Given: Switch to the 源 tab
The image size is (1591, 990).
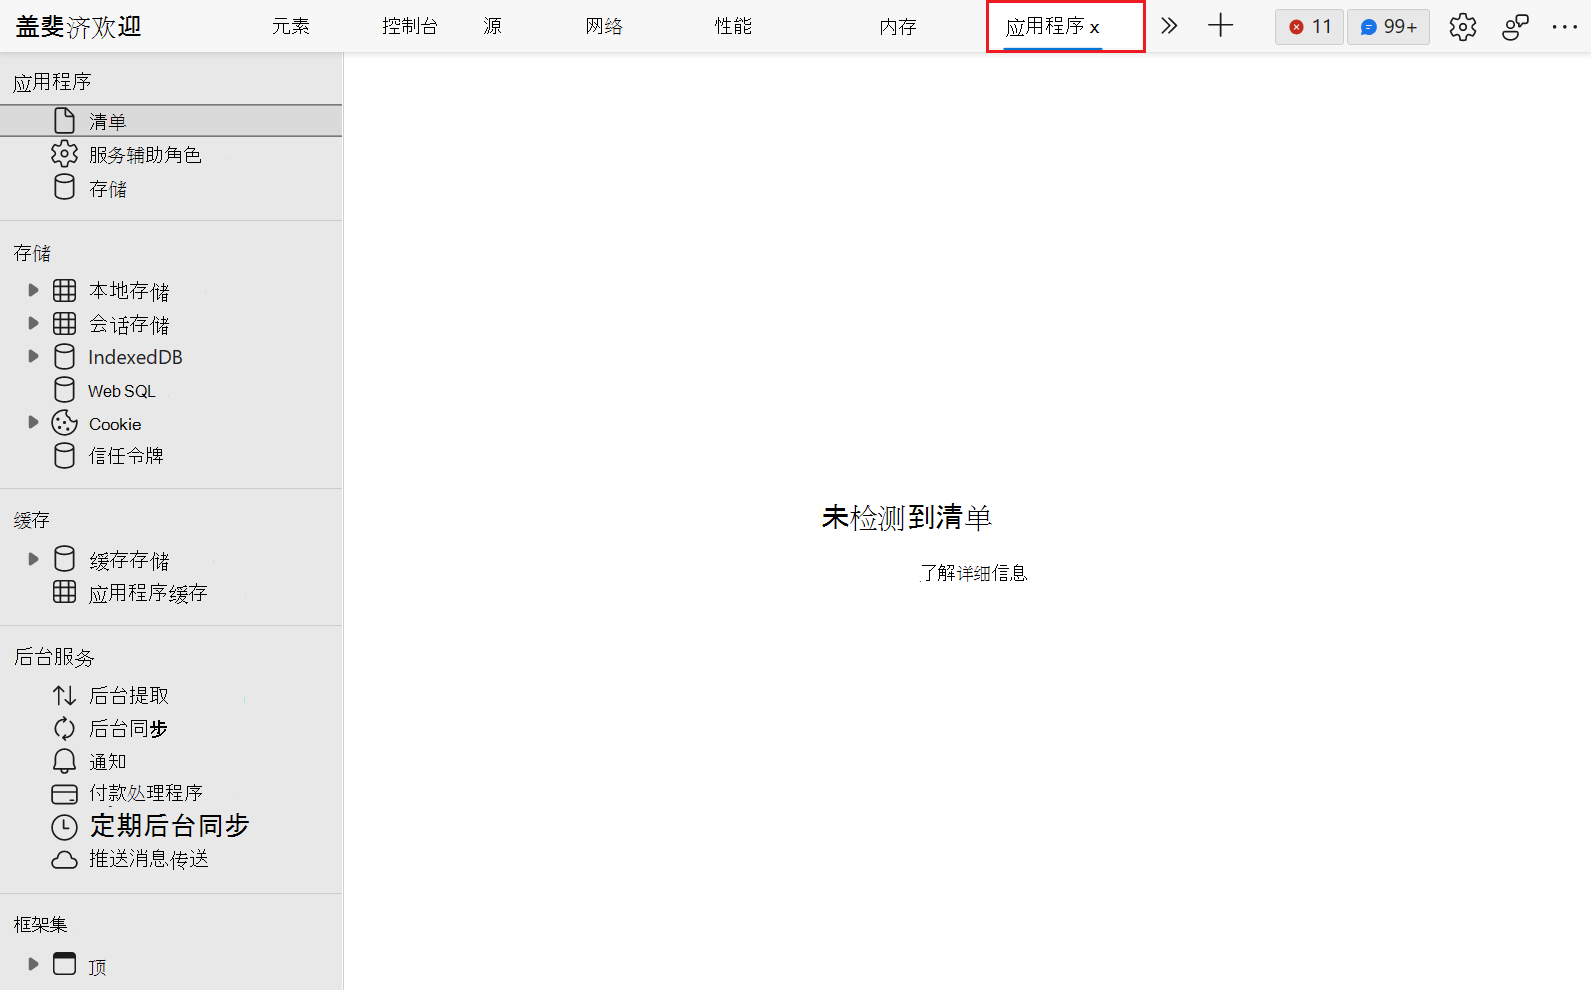Looking at the screenshot, I should point(492,26).
